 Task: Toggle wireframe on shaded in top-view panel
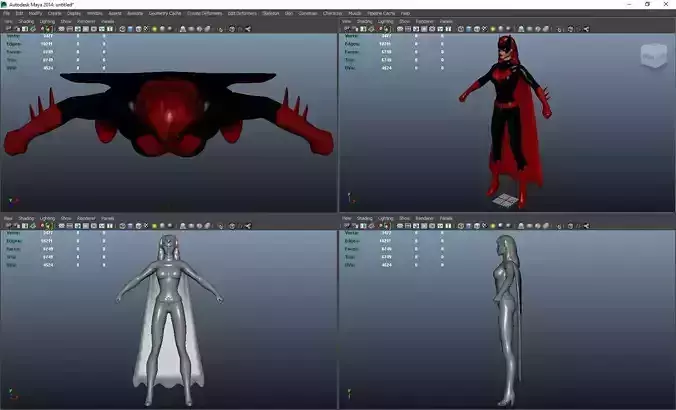tap(138, 29)
